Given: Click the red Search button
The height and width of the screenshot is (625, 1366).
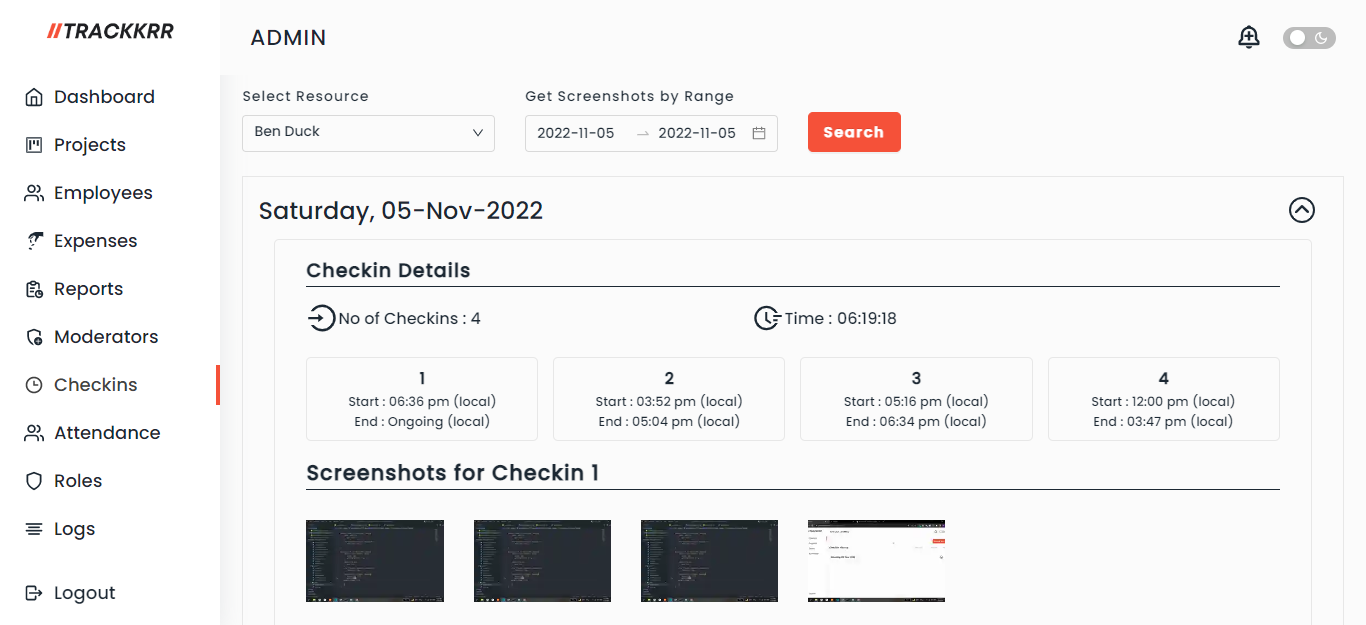Looking at the screenshot, I should click(854, 132).
